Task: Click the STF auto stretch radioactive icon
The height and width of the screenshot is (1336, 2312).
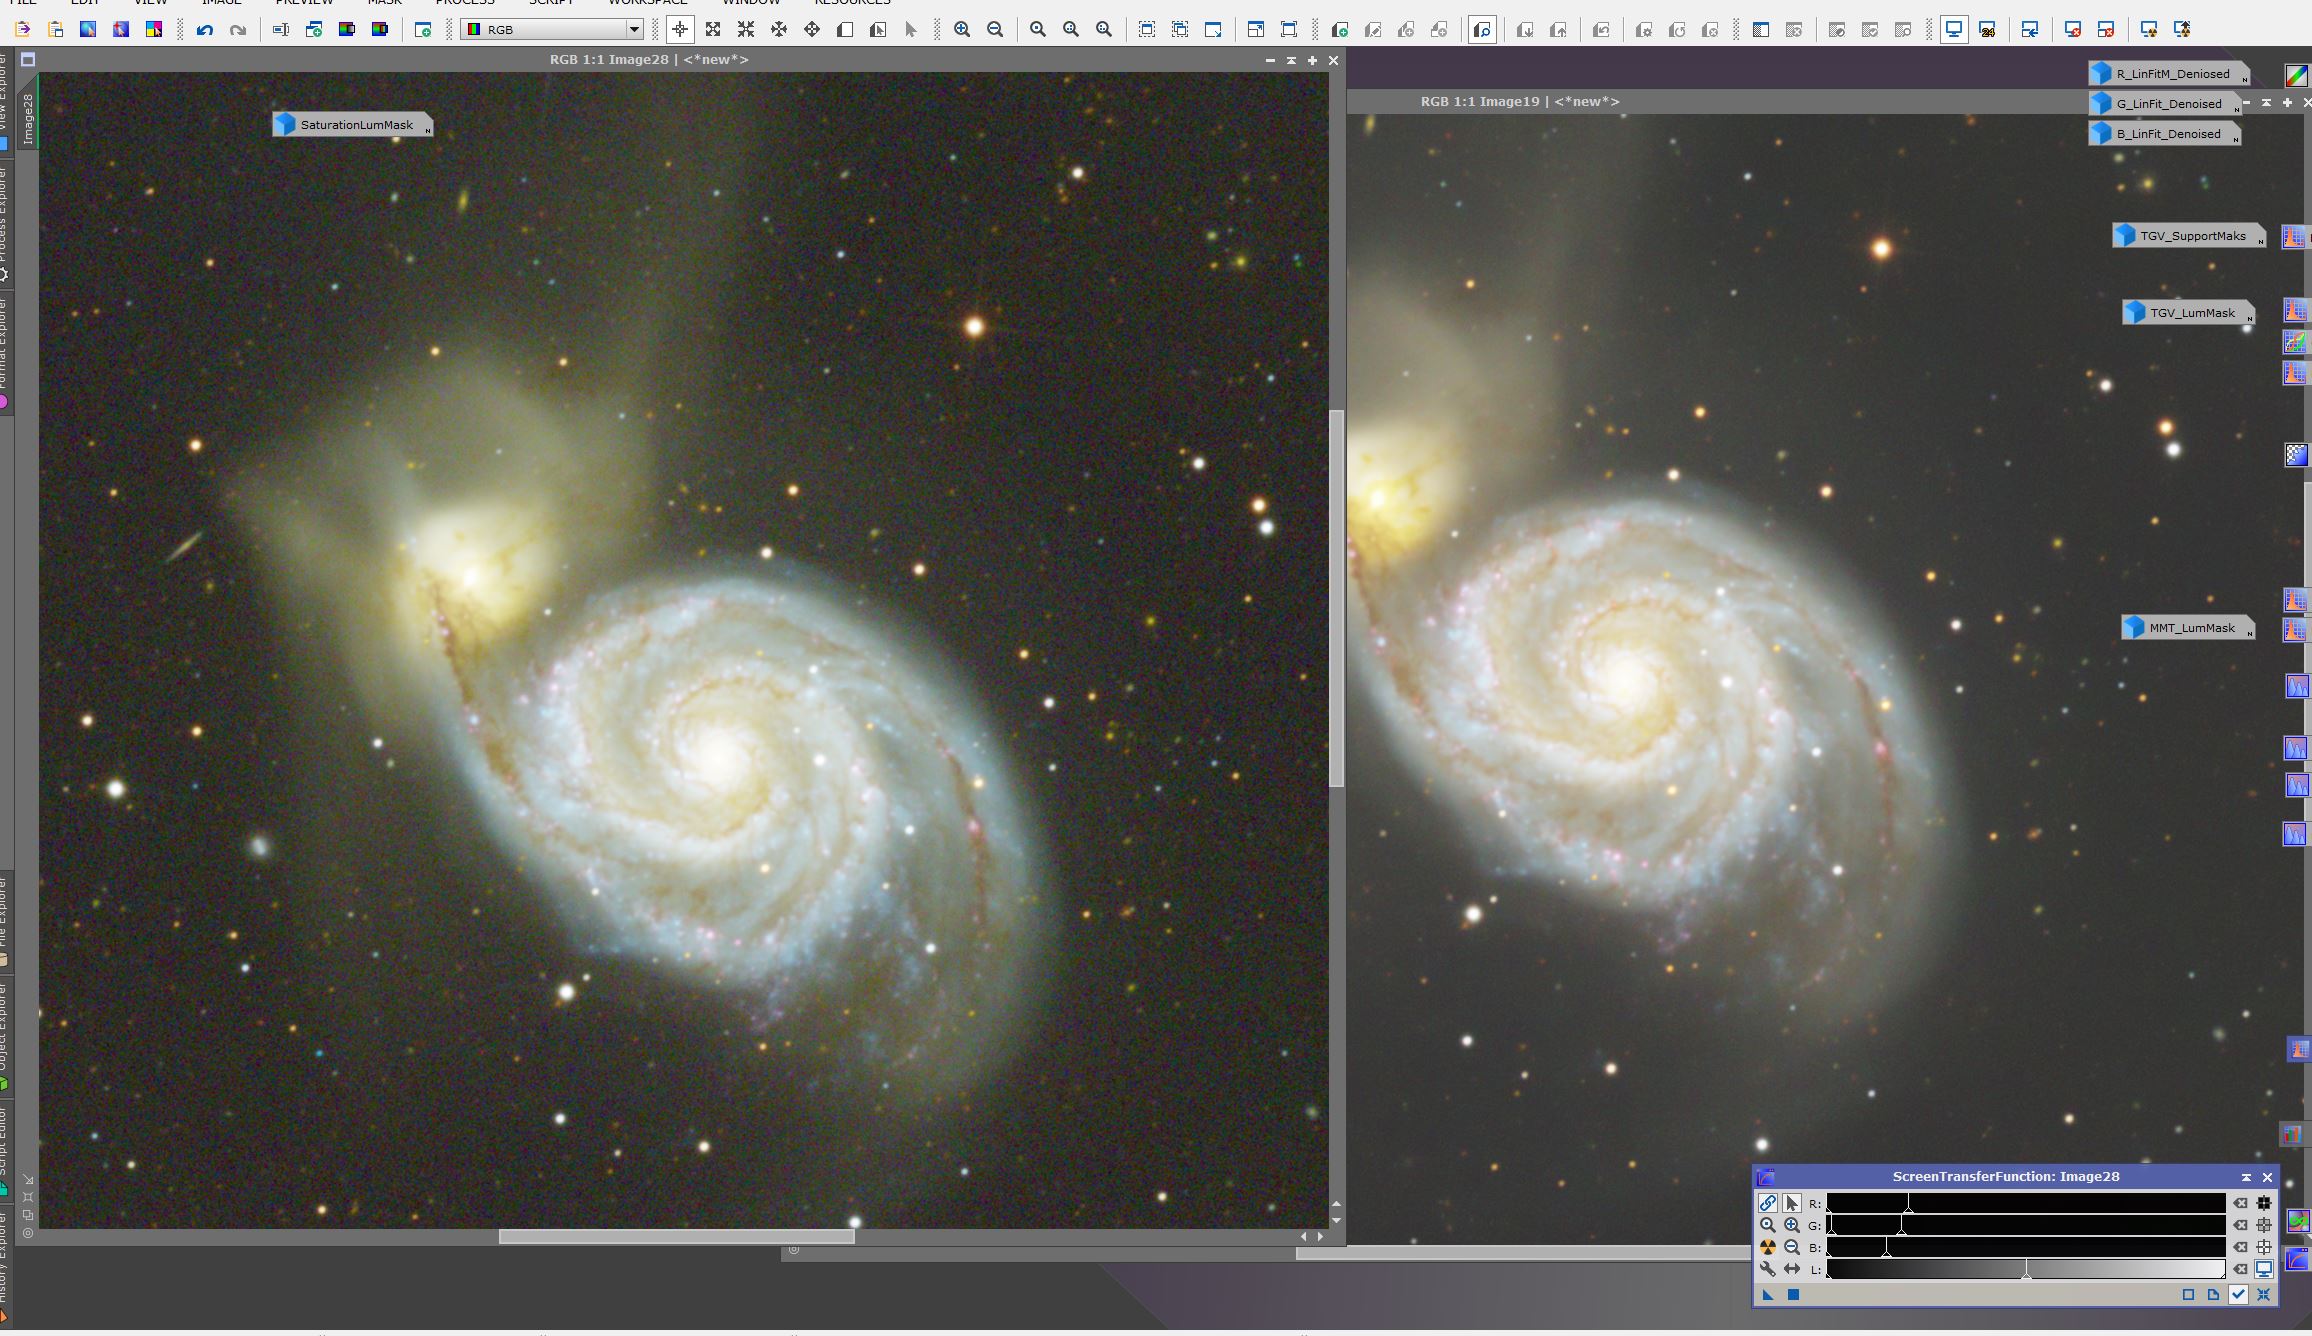Action: 1768,1247
